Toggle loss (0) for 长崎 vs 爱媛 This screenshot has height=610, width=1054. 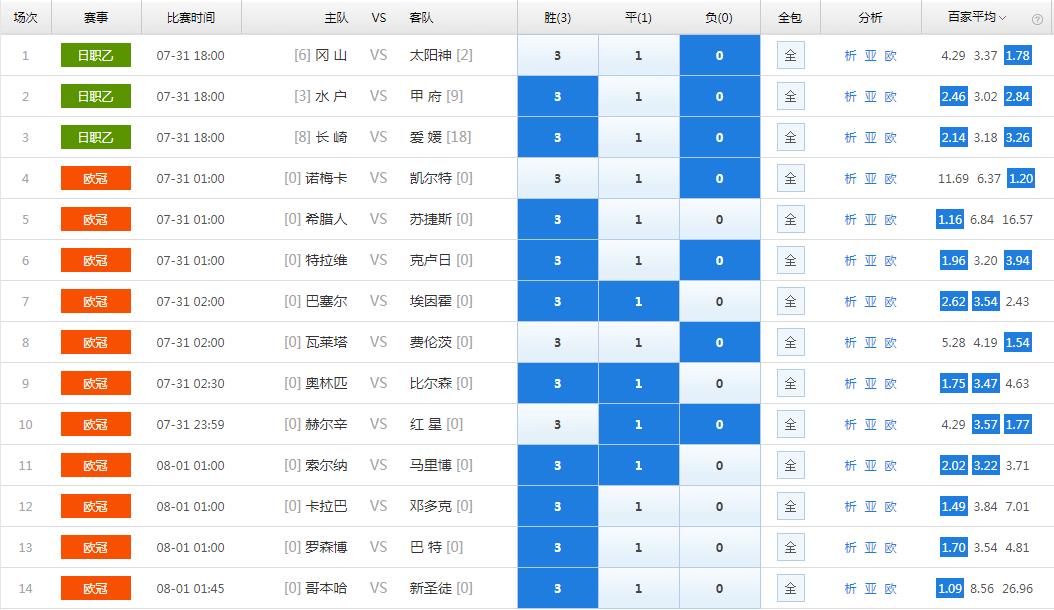(x=719, y=137)
